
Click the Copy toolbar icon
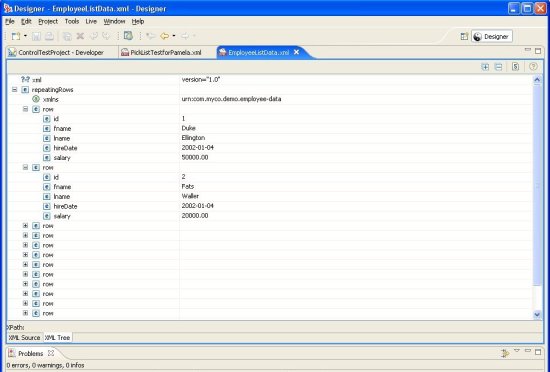click(x=67, y=36)
